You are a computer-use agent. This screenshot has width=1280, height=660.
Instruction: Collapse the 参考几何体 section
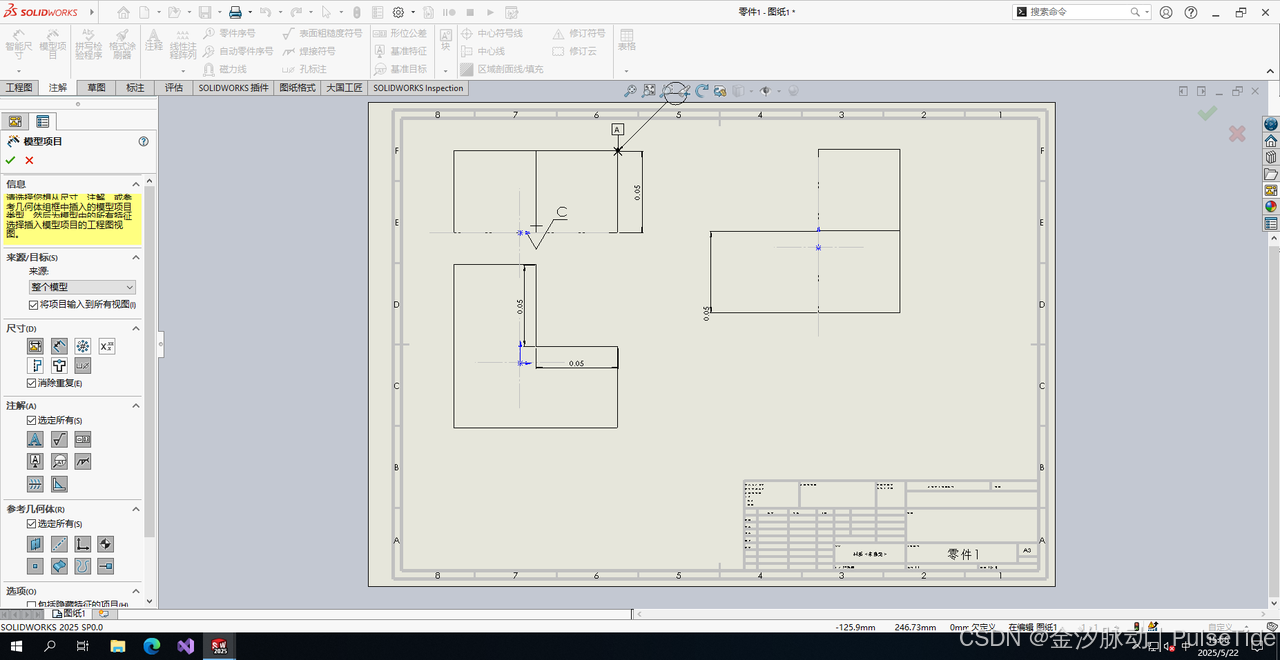(135, 510)
